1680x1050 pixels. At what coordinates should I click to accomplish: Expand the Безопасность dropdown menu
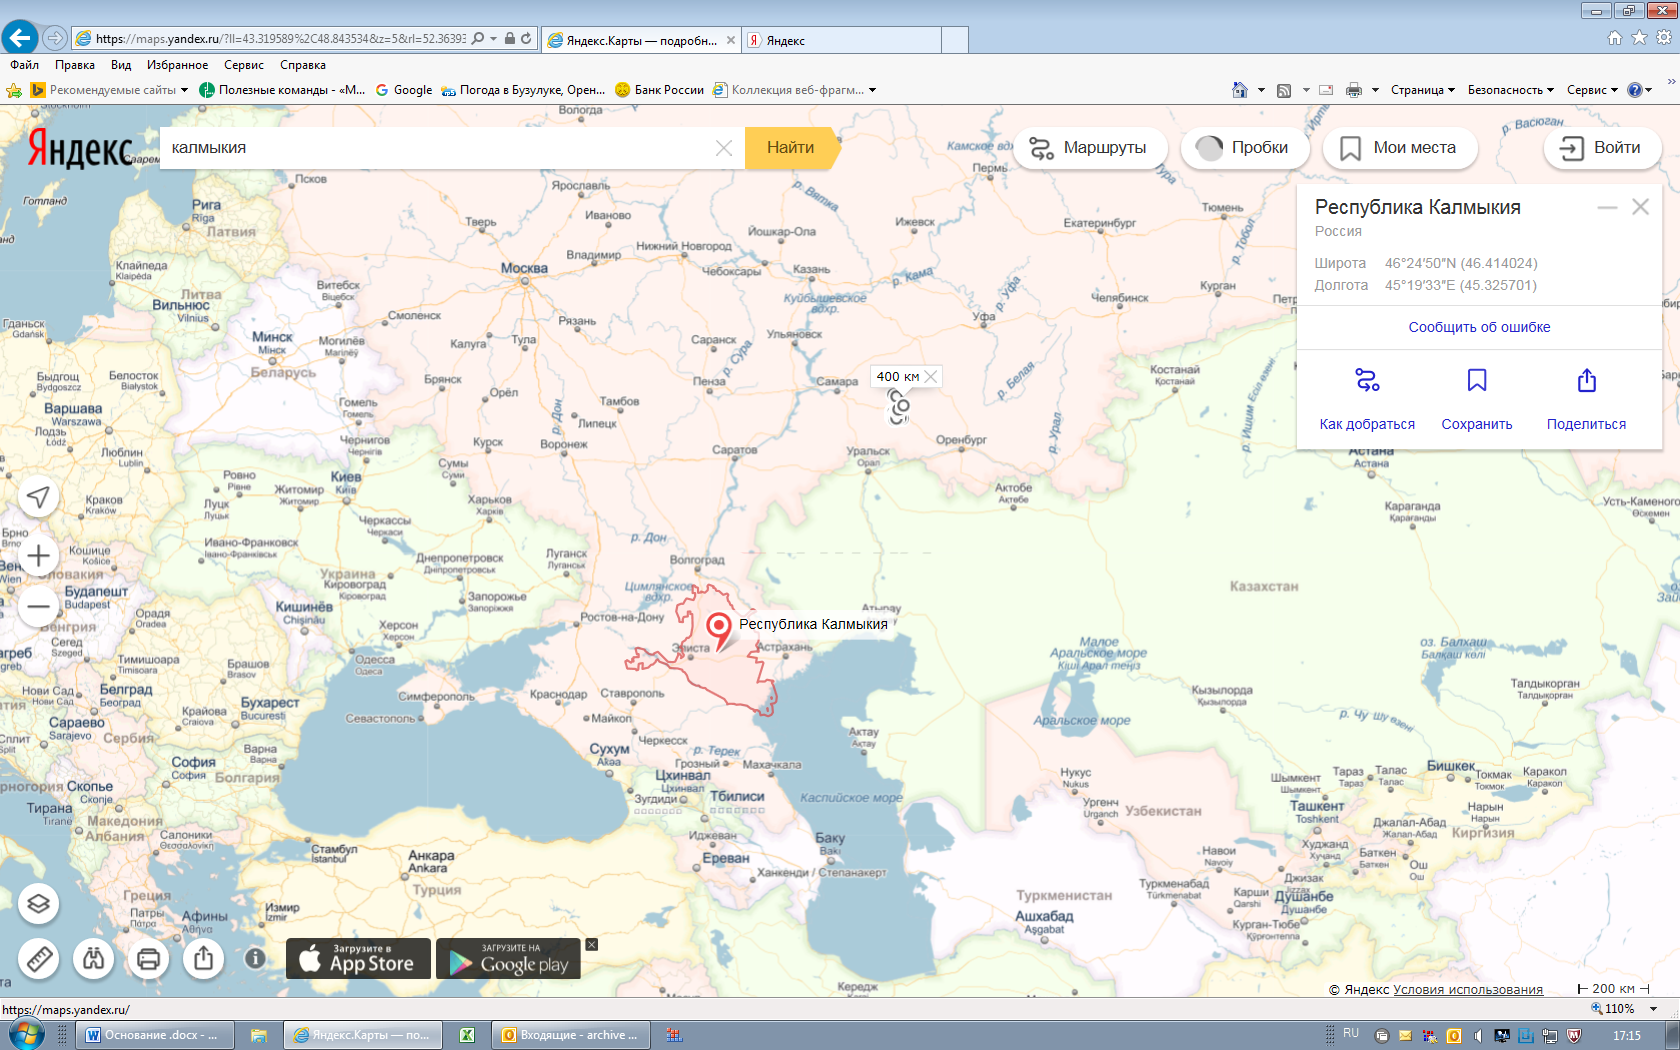1511,90
